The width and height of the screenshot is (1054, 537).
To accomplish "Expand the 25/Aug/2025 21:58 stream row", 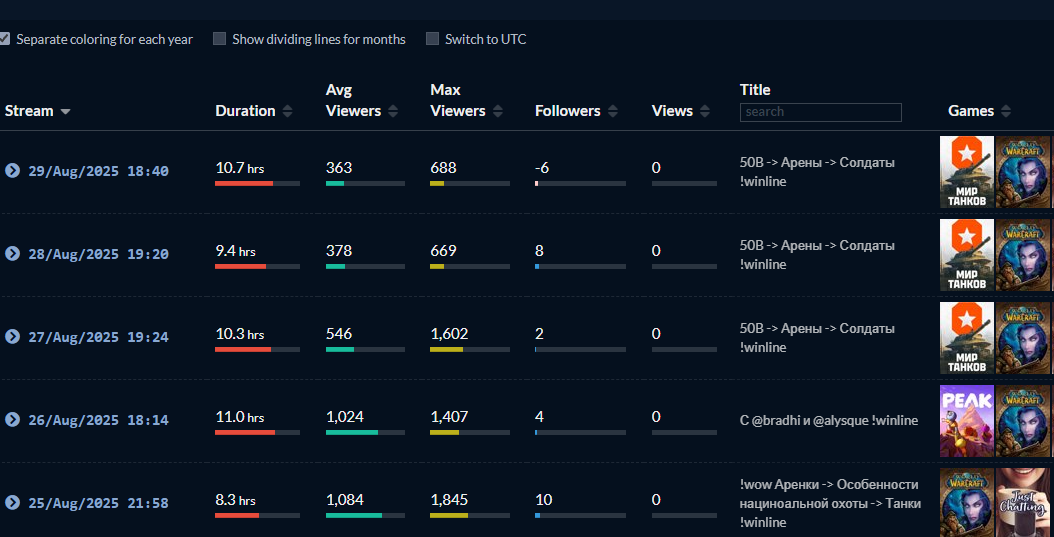I will pyautogui.click(x=12, y=501).
